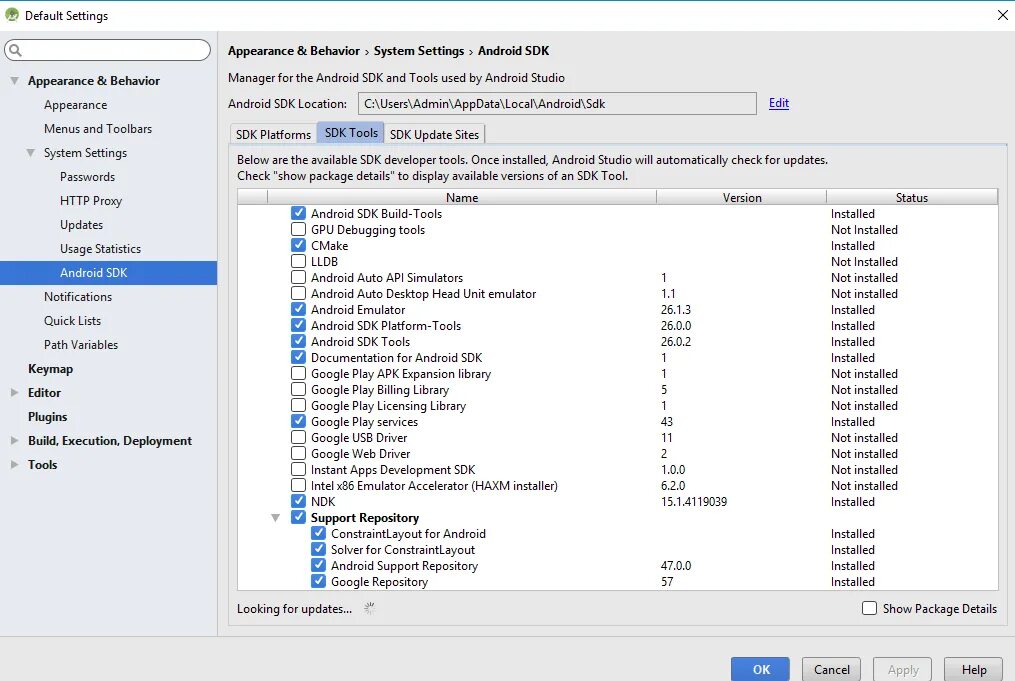Select Usage Statistics
The width and height of the screenshot is (1015, 681).
coord(100,249)
